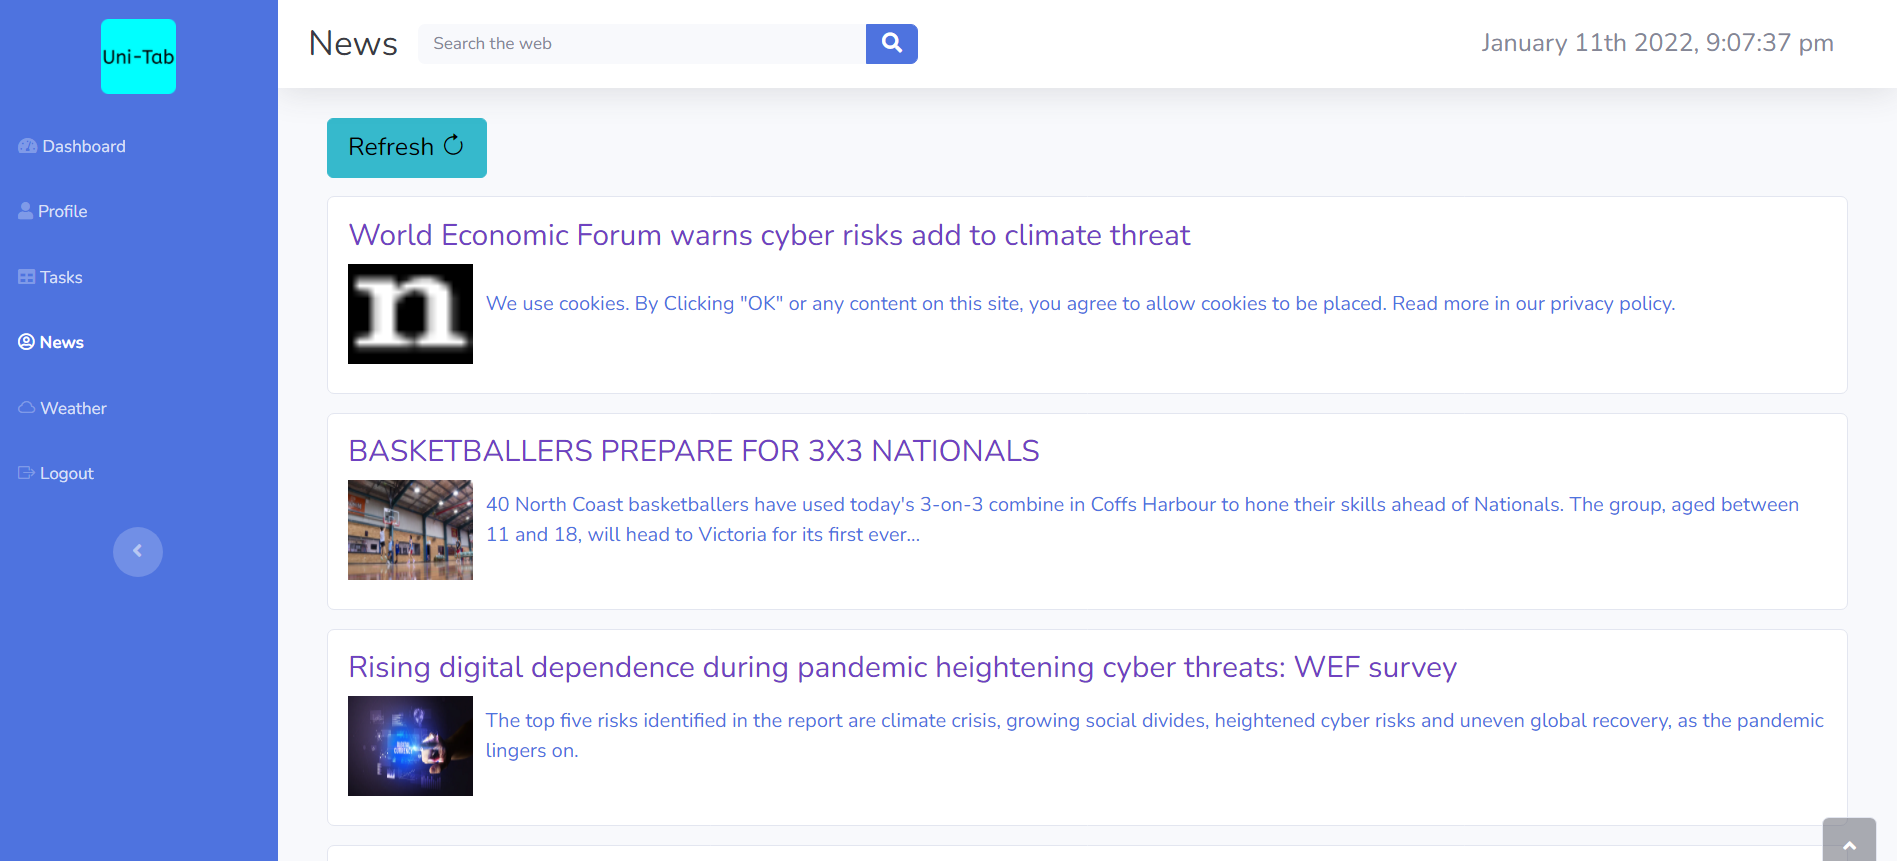Click the pixelated letter n thumbnail

[410, 314]
